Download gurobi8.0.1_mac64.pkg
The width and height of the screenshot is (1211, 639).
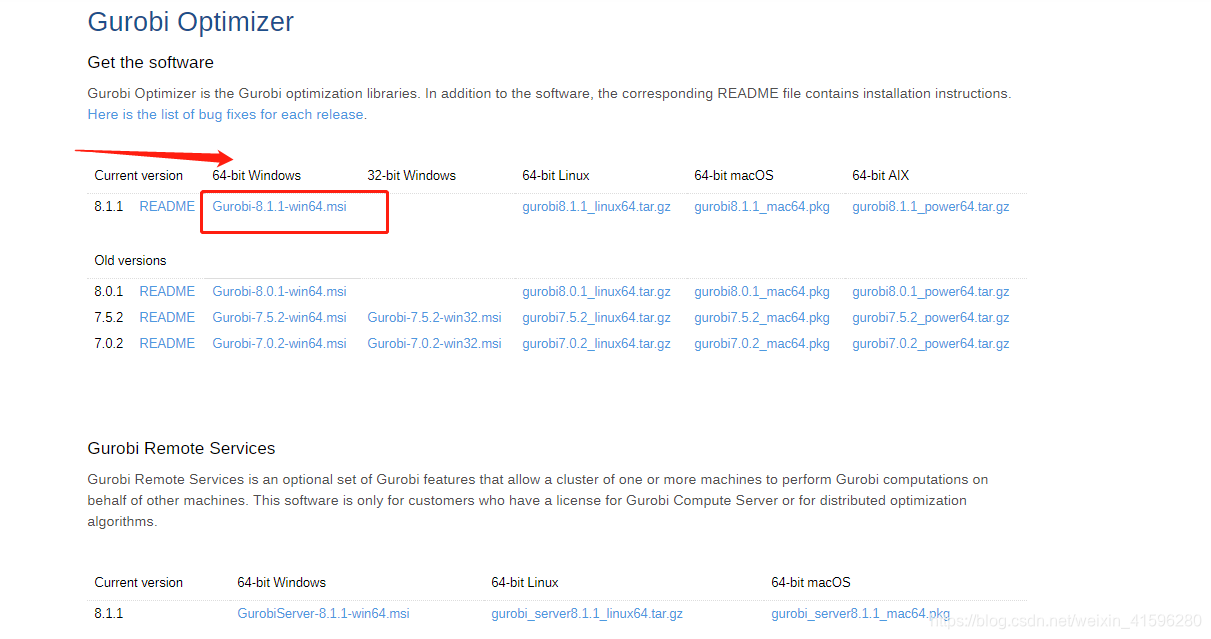point(762,292)
